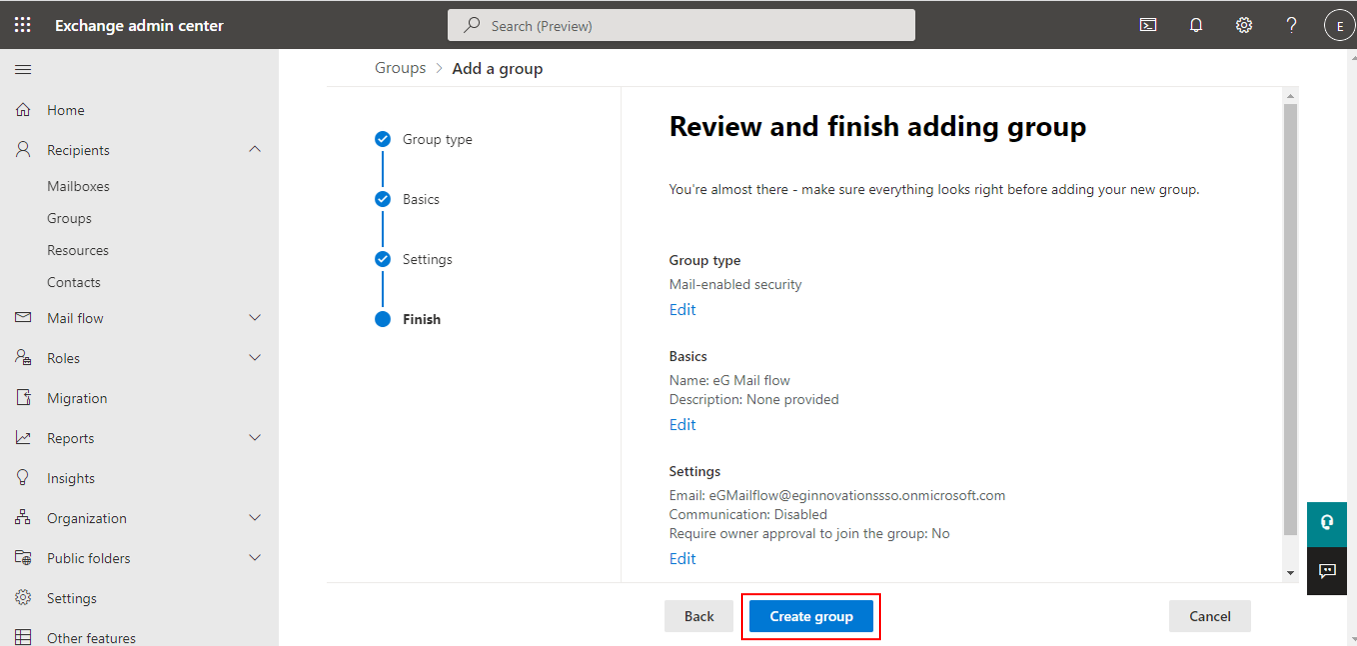The image size is (1357, 646).
Task: Toggle the hamburger navigation menu
Action: (22, 69)
